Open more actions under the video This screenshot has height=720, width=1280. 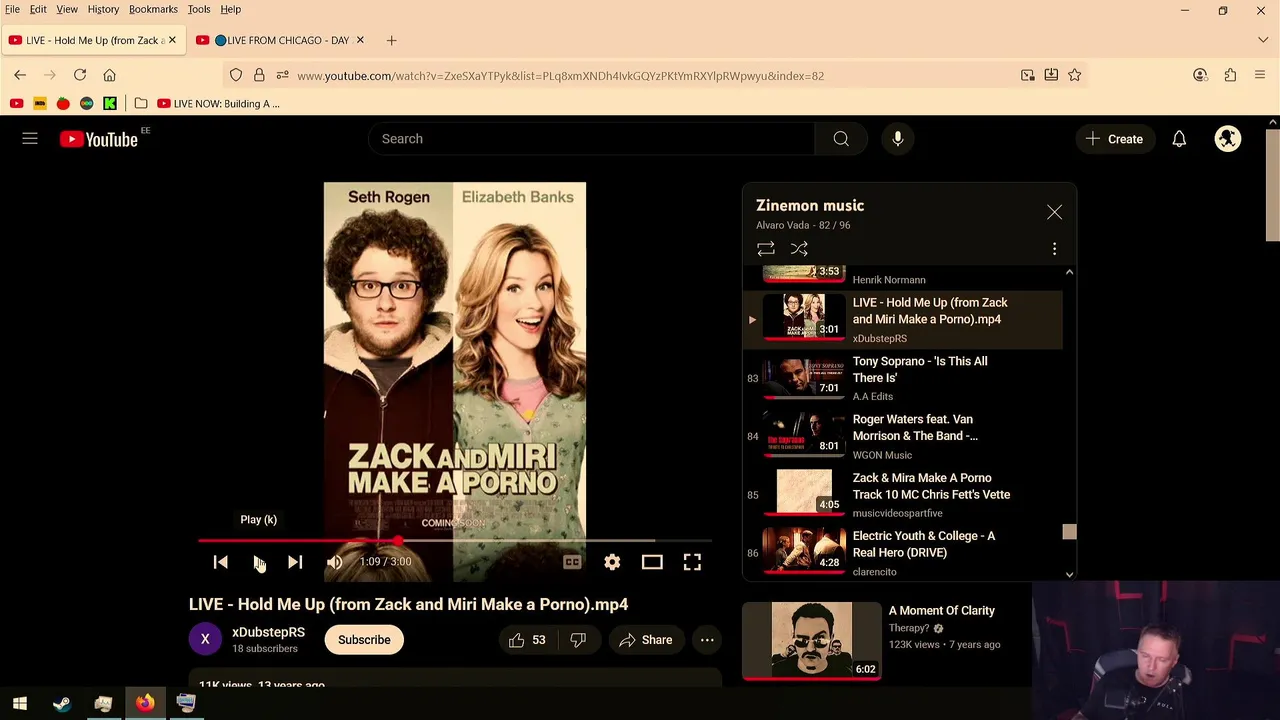pos(707,640)
